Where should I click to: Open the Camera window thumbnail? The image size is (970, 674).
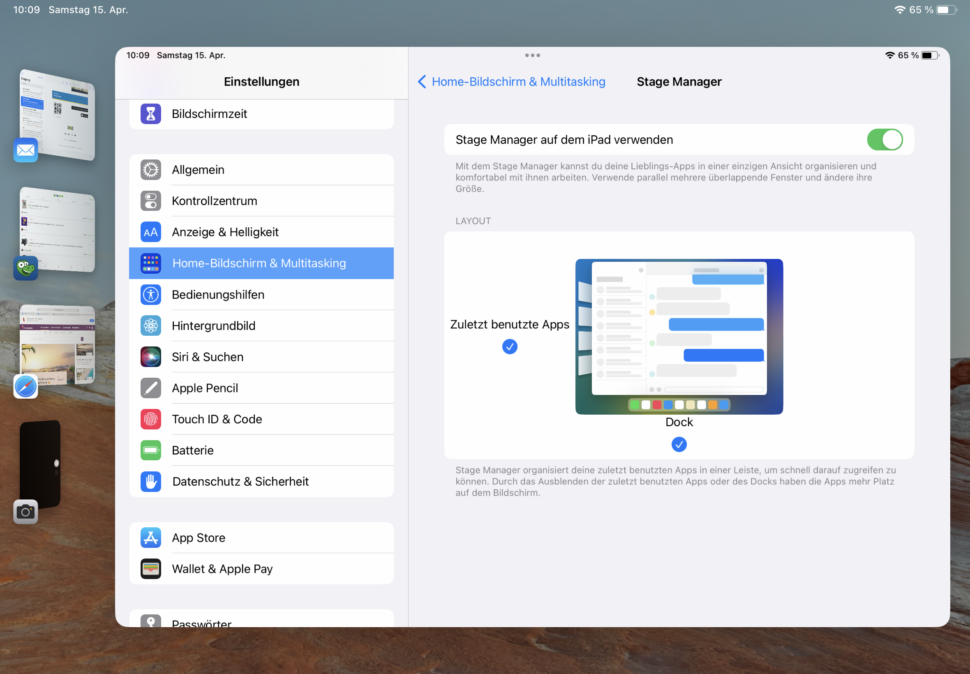pos(40,464)
